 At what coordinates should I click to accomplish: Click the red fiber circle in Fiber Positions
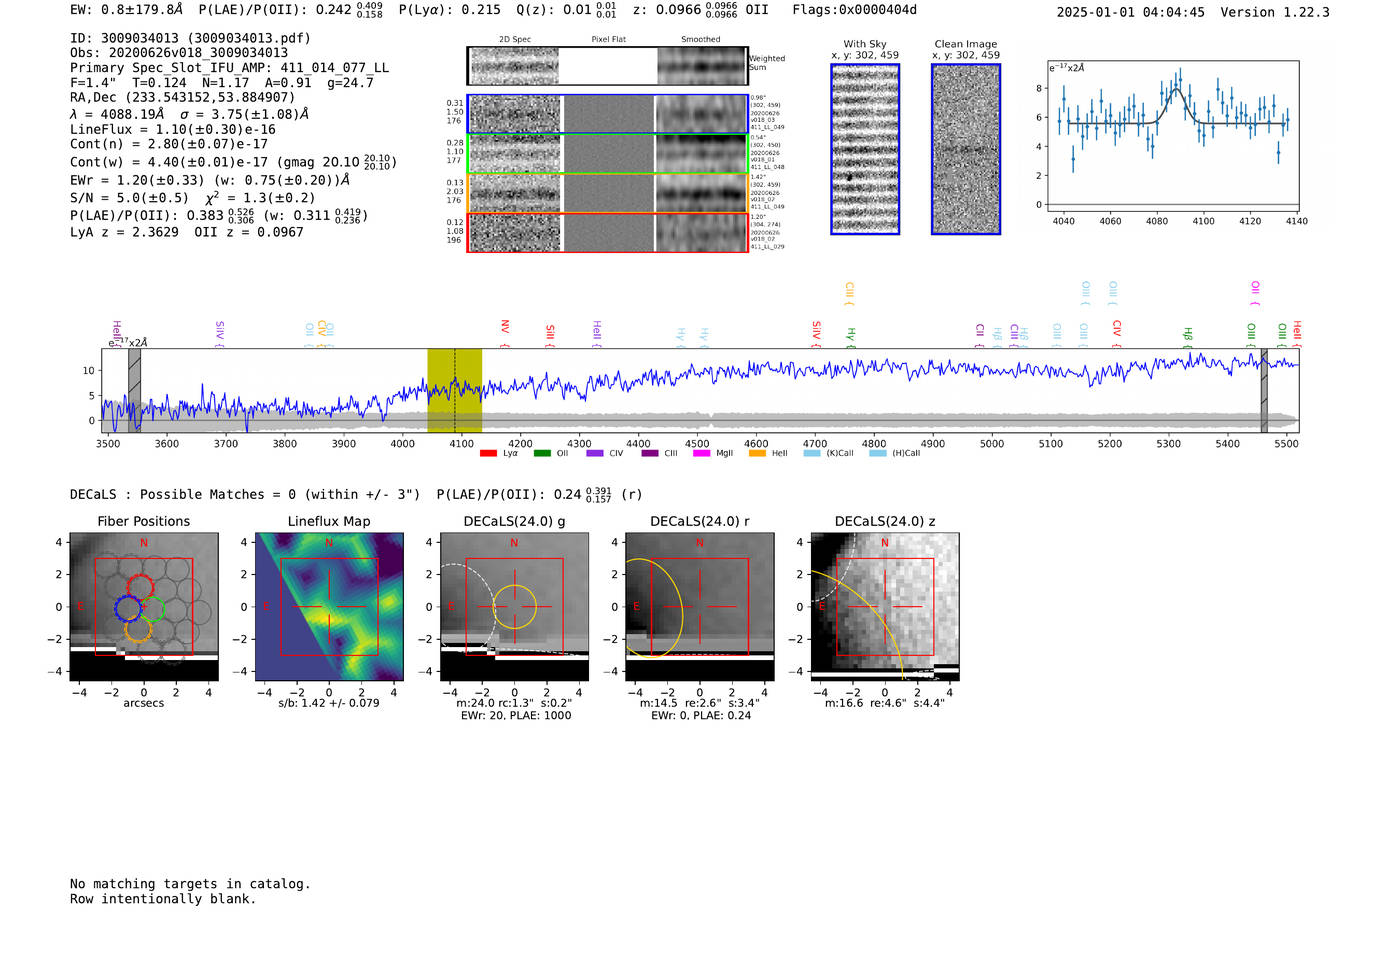tap(140, 588)
